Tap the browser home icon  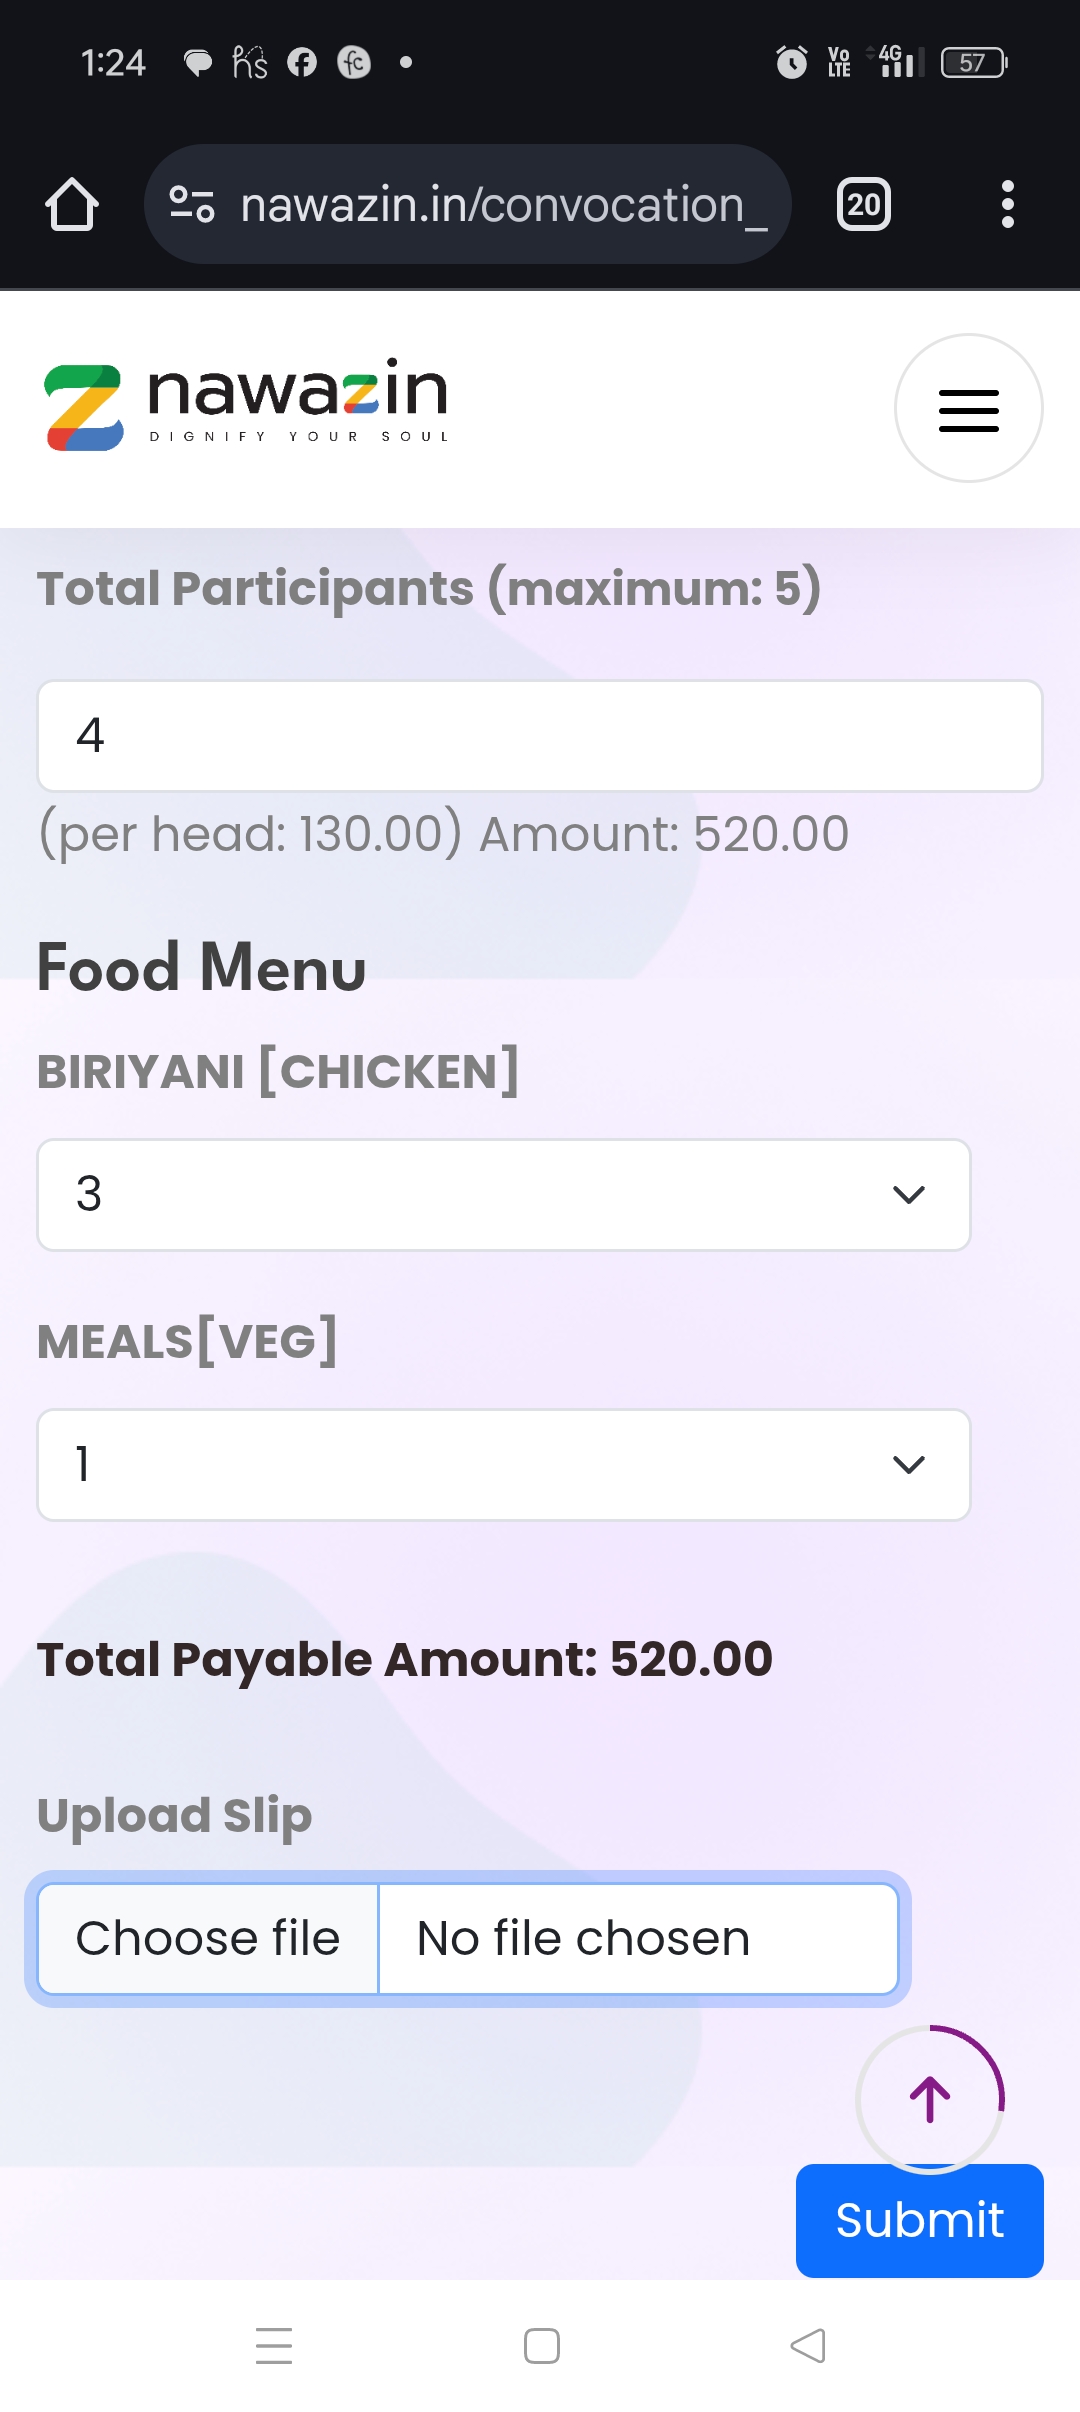pyautogui.click(x=72, y=205)
